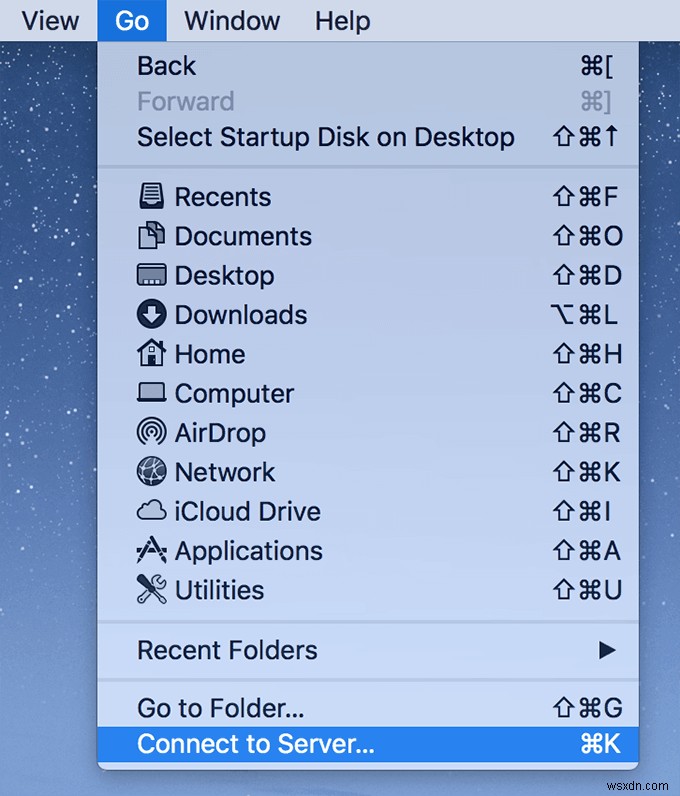This screenshot has height=796, width=680.
Task: Click the Network globe icon
Action: click(x=151, y=471)
